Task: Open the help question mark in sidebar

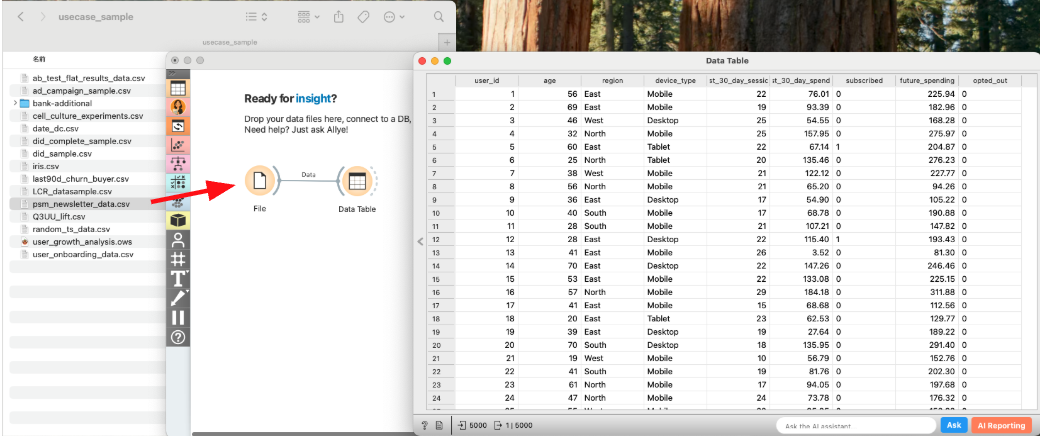Action: coord(178,337)
